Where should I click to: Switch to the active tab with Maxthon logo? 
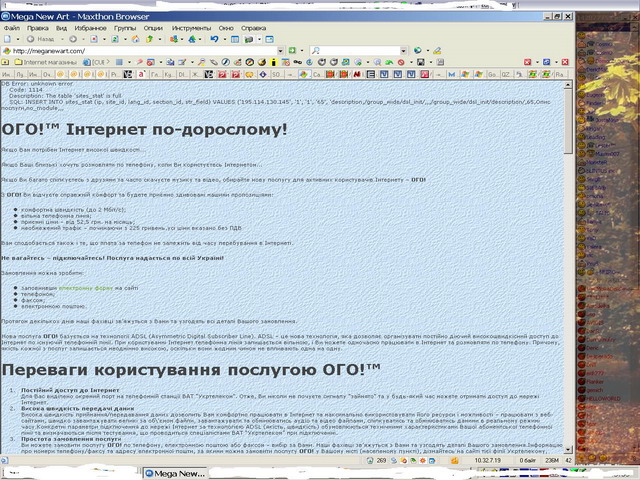click(303, 74)
